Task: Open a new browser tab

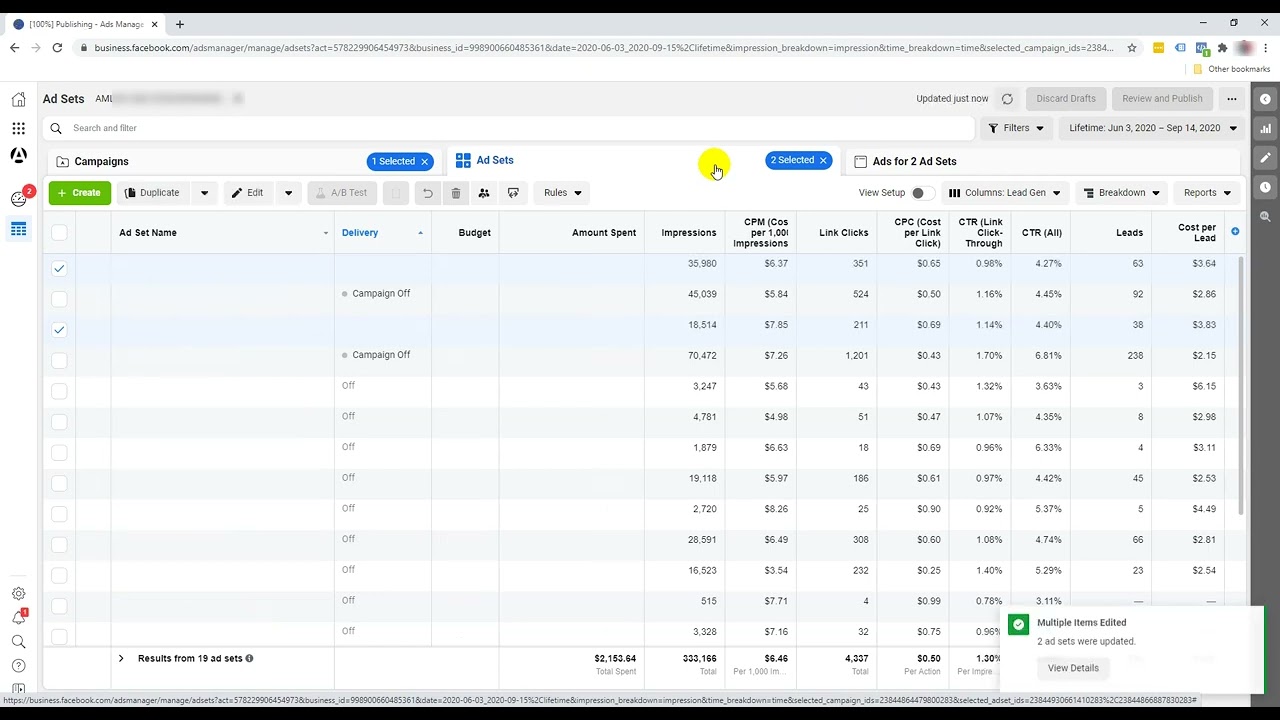Action: point(180,24)
